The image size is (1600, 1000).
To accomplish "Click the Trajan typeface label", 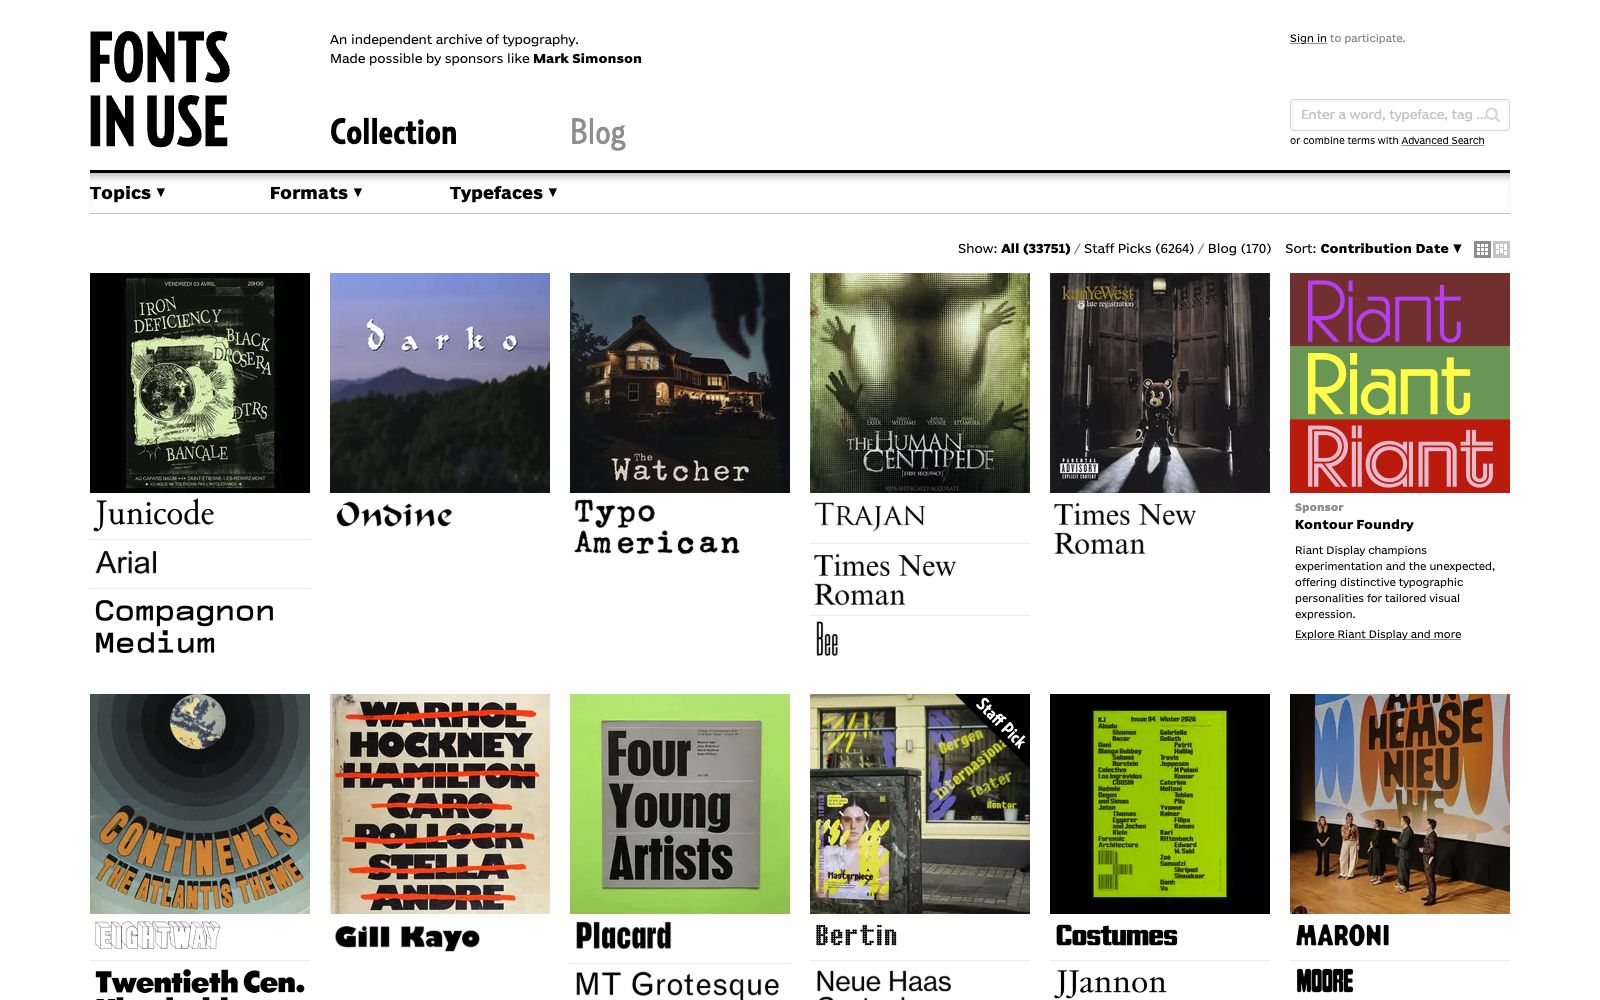I will [870, 515].
